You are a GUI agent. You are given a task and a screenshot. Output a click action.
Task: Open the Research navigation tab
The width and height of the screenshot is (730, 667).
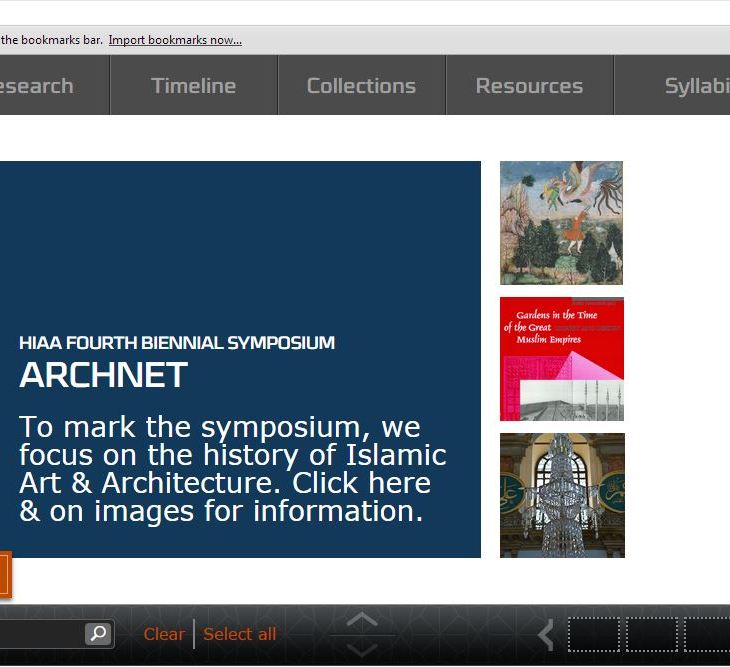point(40,86)
